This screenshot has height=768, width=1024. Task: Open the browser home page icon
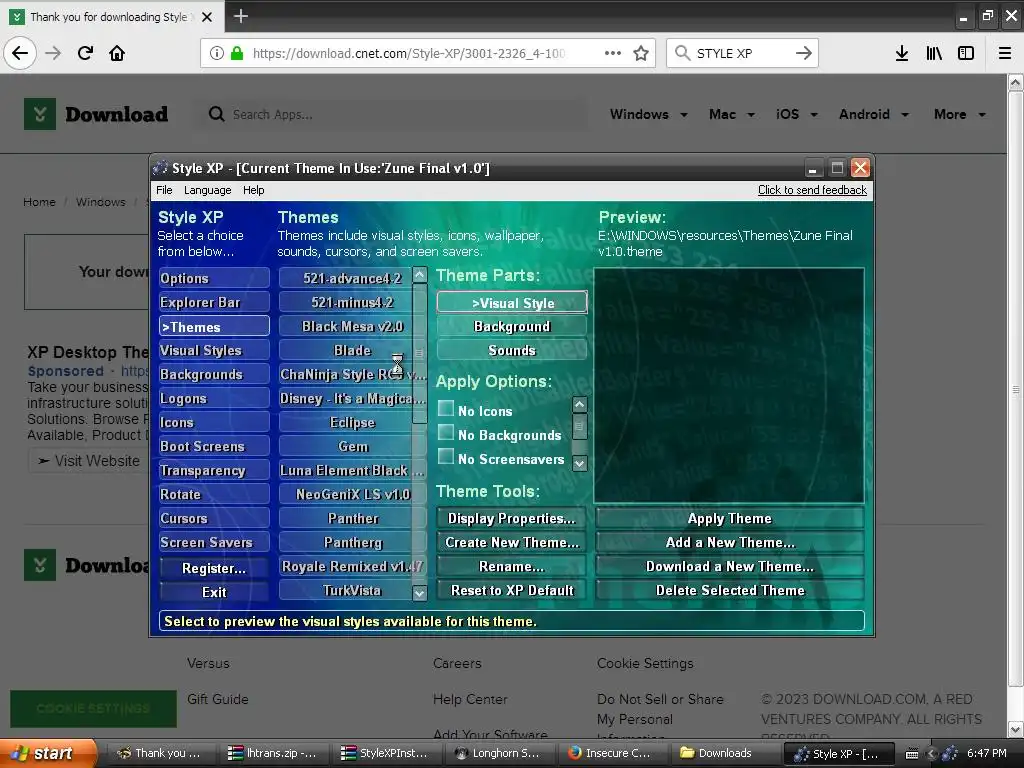click(x=117, y=53)
